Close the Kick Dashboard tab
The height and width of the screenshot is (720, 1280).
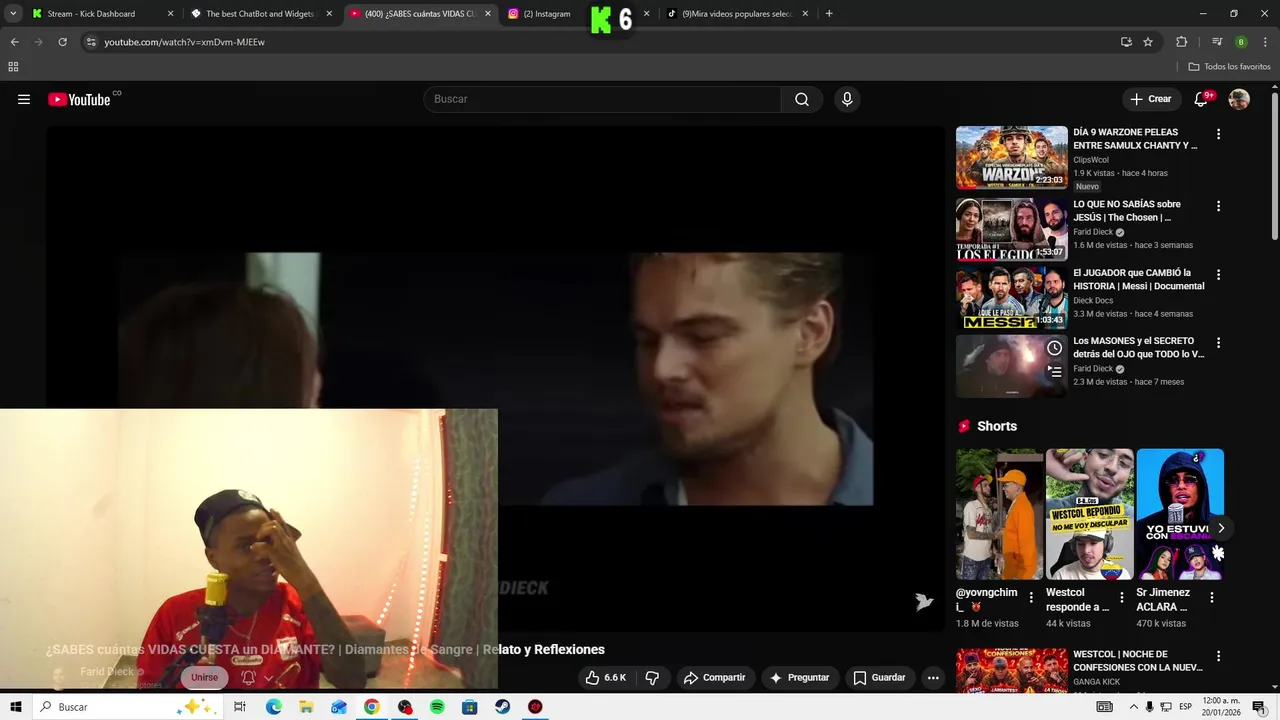coord(170,14)
